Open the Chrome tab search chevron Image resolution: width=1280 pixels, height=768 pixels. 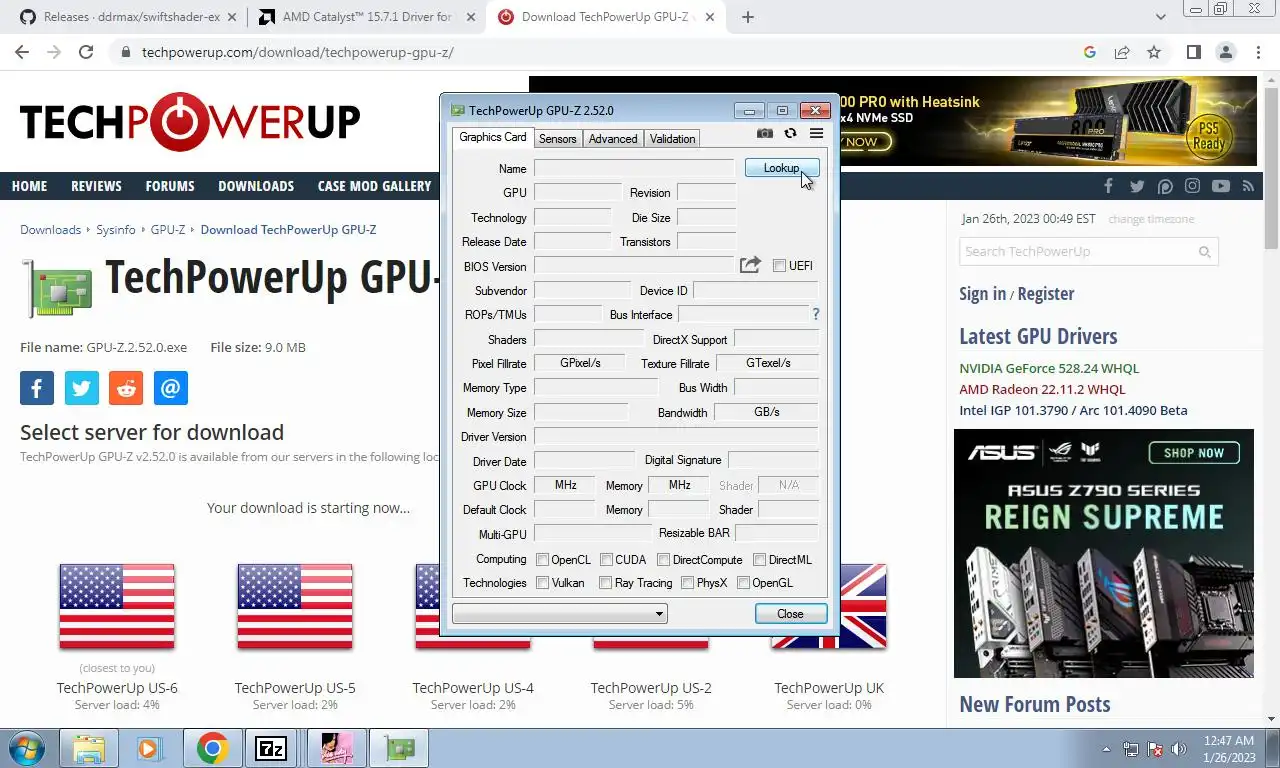tap(1160, 17)
